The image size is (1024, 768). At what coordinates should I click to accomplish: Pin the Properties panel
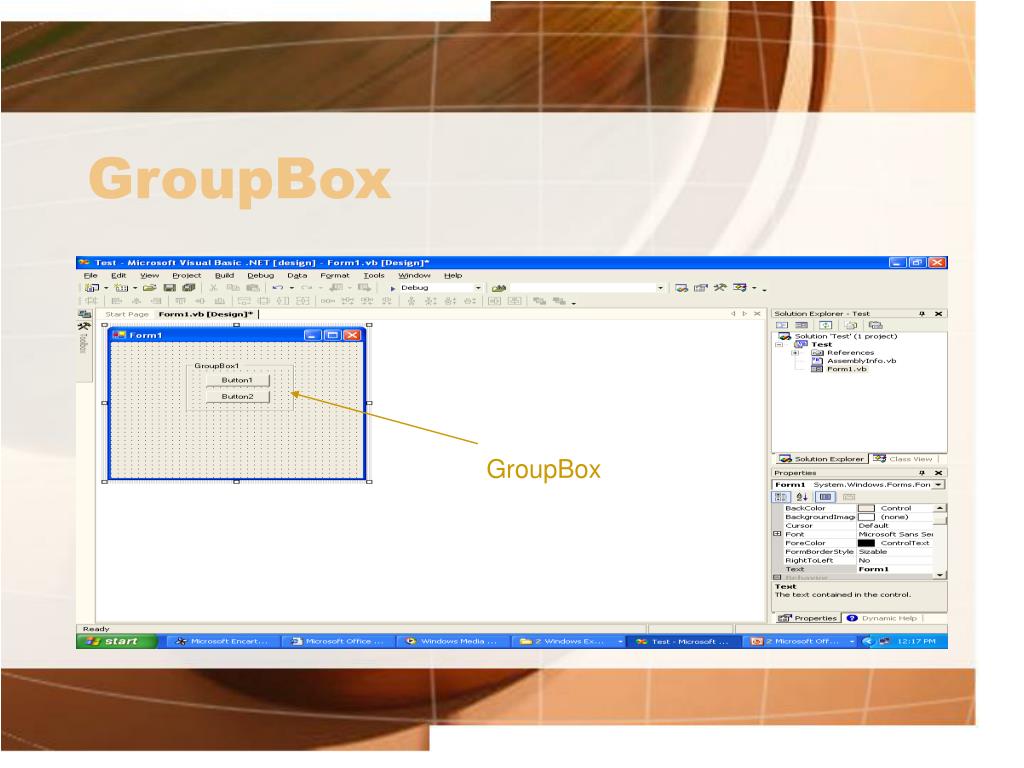(x=921, y=473)
